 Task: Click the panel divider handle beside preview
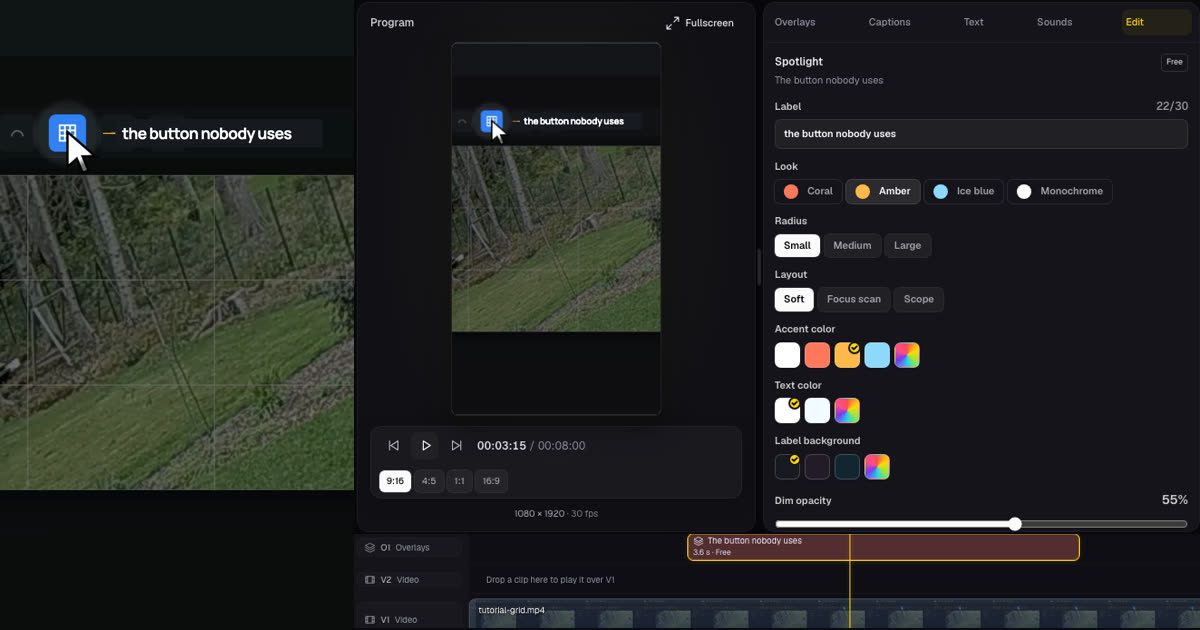point(759,267)
